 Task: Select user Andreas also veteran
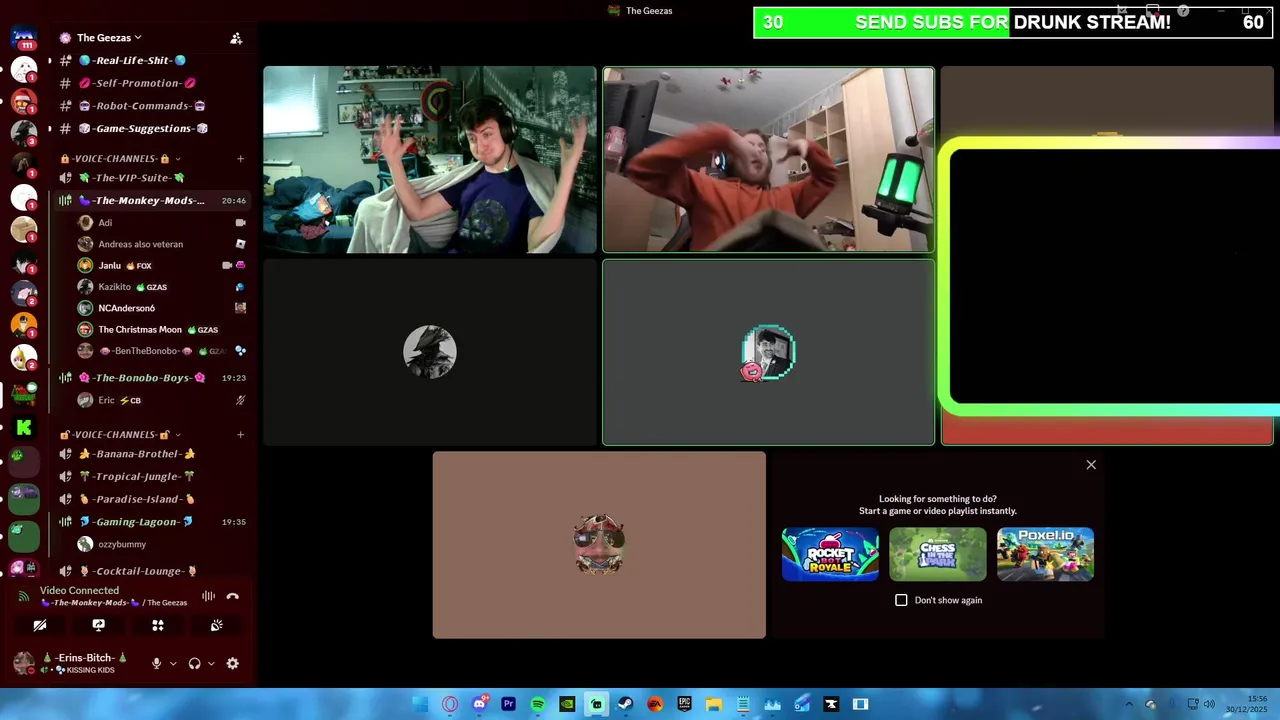[160, 244]
